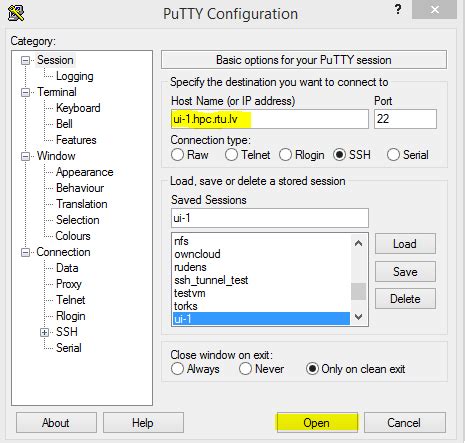Screen dimensions: 465x443
Task: Select the Translation category
Action: point(82,204)
